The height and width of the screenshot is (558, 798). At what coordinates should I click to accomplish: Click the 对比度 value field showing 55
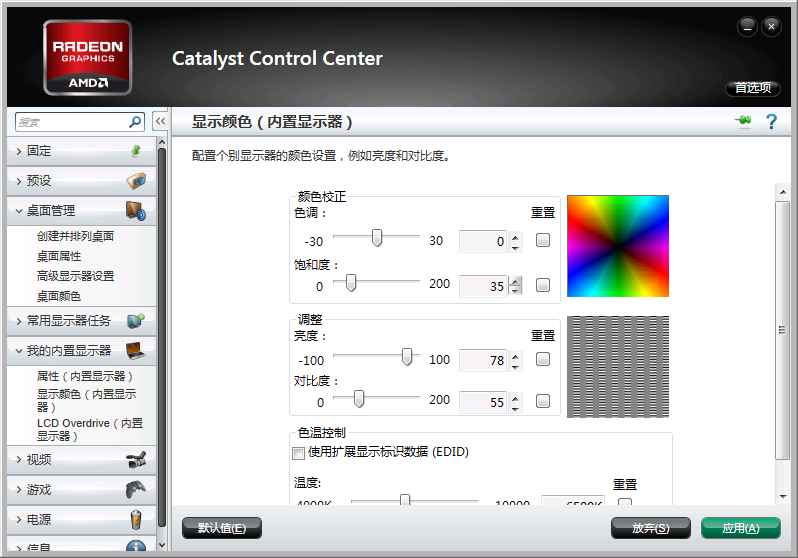click(483, 402)
